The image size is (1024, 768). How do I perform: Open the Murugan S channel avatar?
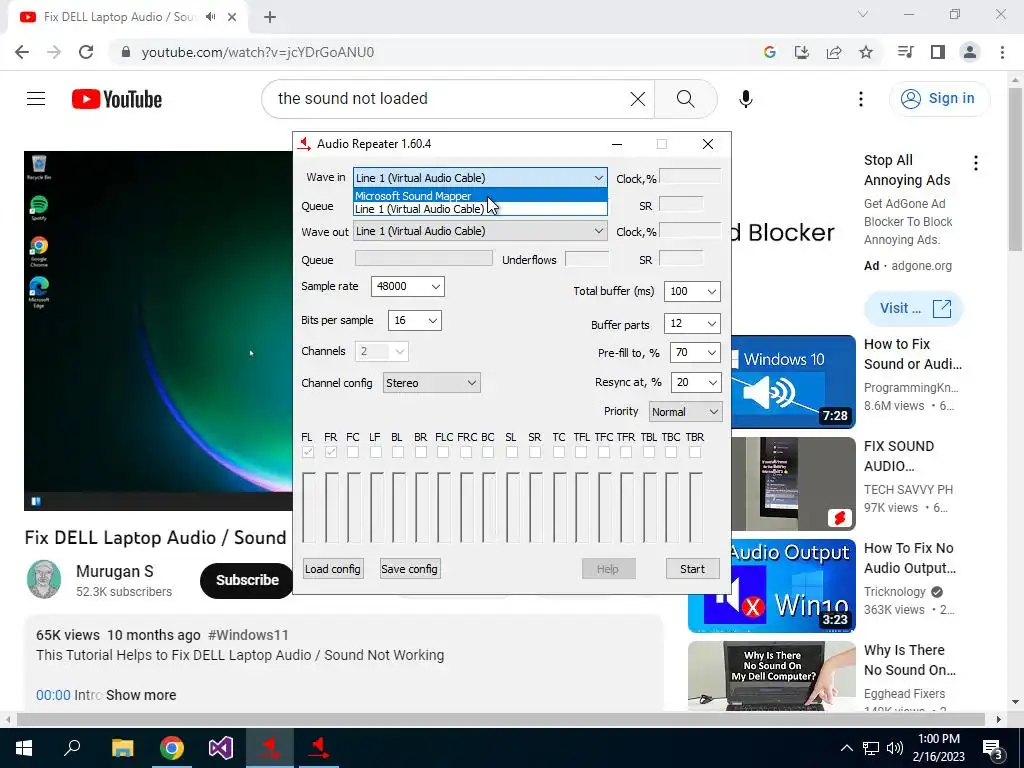click(x=44, y=579)
